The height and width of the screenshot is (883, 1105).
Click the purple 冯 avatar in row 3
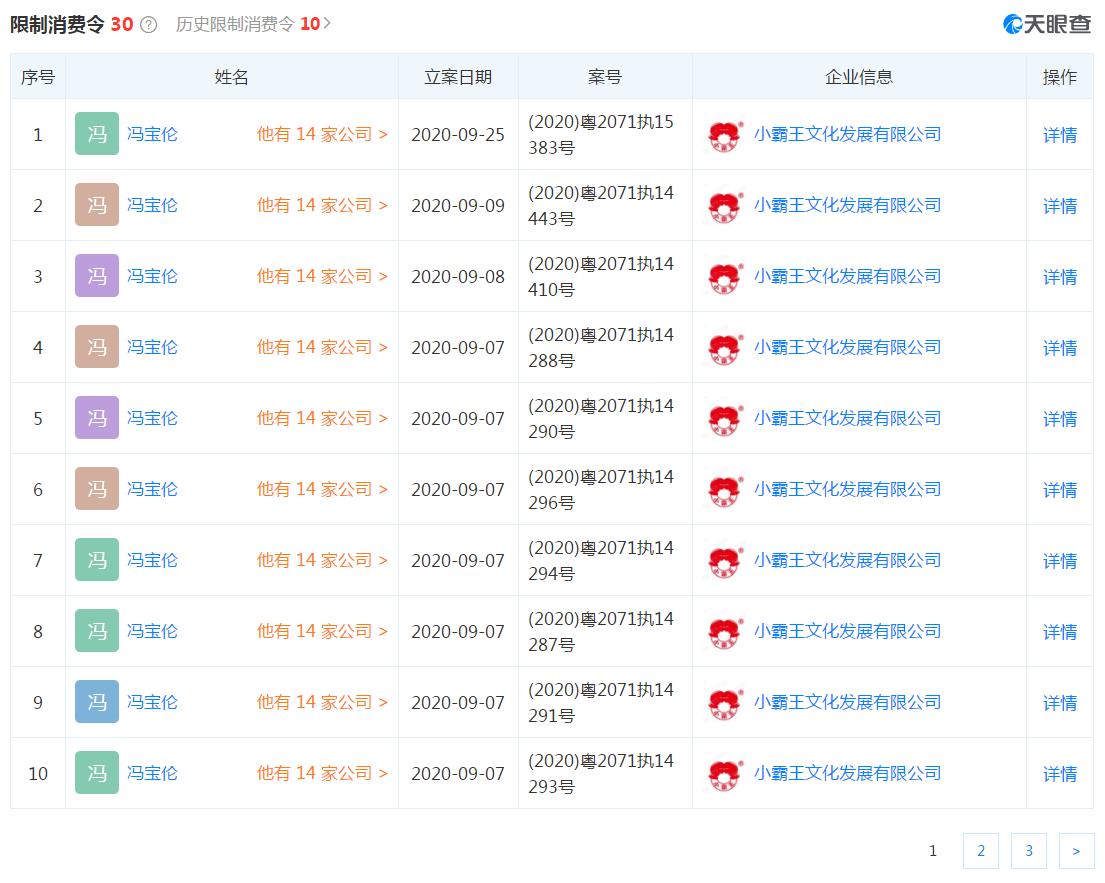(96, 276)
